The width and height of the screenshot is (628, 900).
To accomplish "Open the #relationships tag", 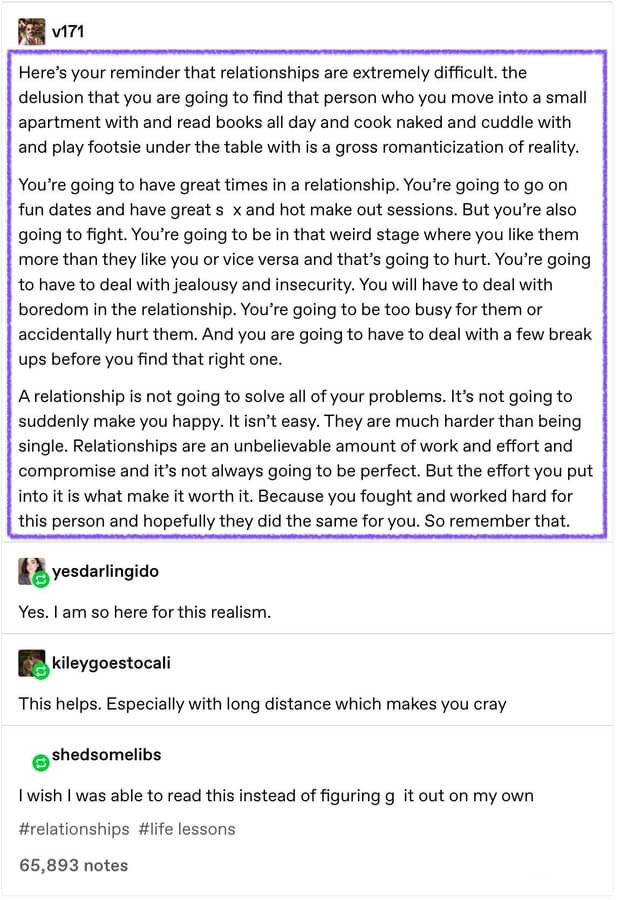I will tap(74, 829).
